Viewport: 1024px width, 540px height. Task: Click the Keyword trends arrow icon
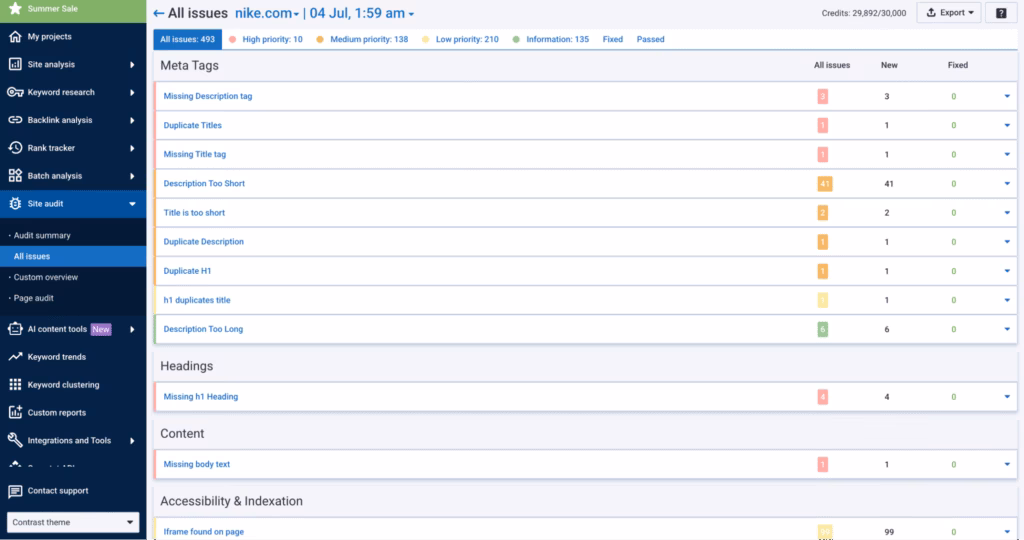15,357
